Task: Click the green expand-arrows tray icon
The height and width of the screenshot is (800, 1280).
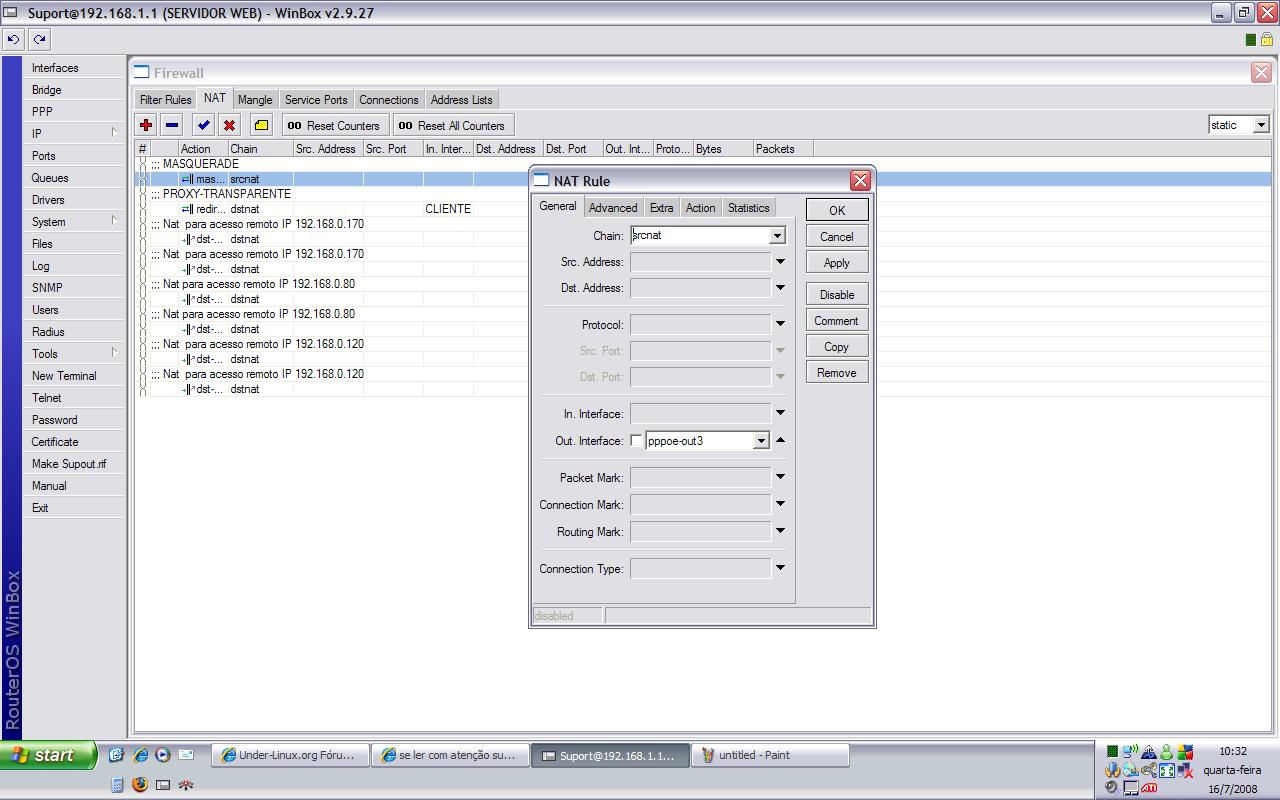Action: point(1167,770)
